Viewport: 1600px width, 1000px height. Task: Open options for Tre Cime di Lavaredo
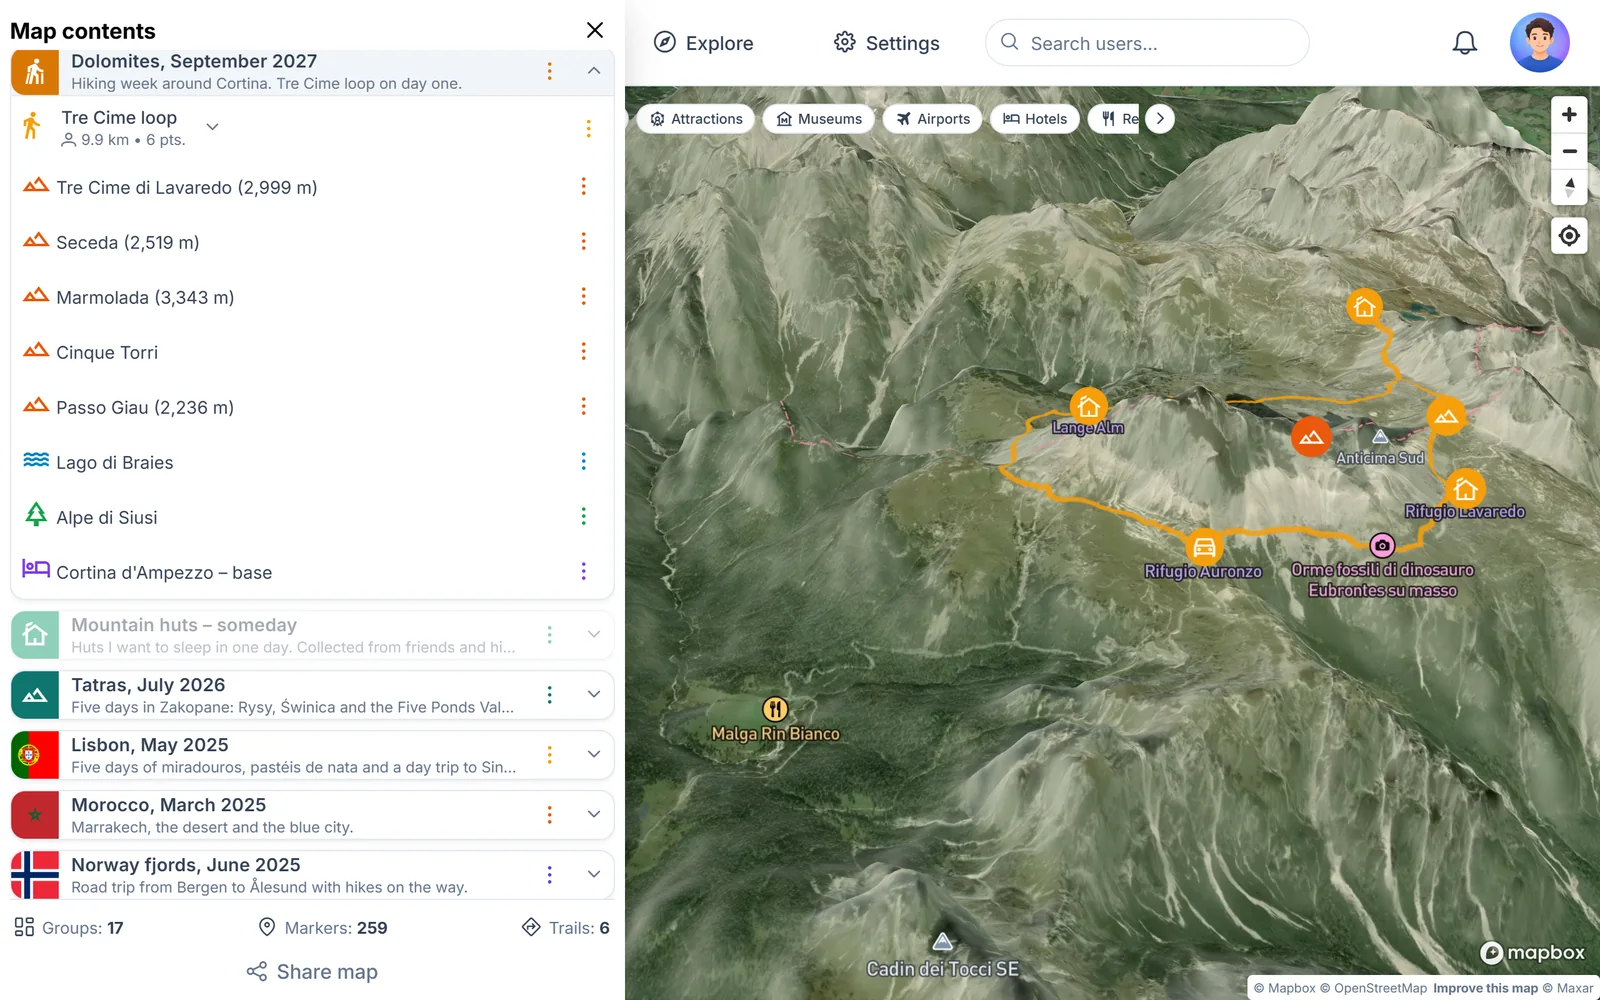point(584,187)
